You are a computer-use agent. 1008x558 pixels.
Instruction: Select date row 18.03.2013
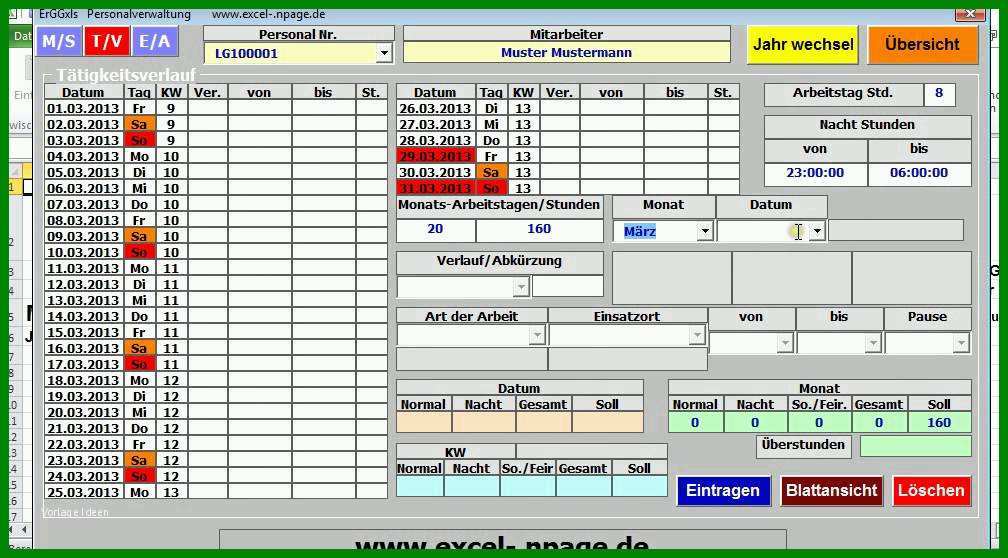tap(84, 380)
